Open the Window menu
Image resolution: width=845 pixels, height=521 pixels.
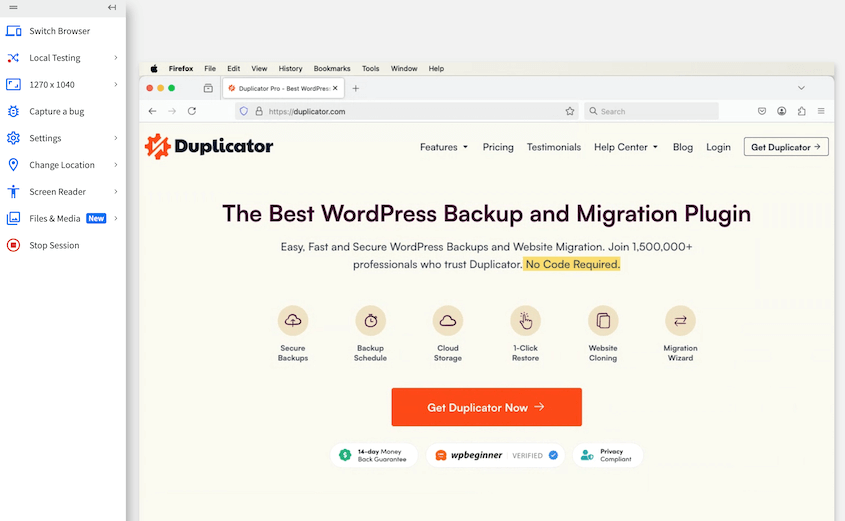click(x=404, y=68)
